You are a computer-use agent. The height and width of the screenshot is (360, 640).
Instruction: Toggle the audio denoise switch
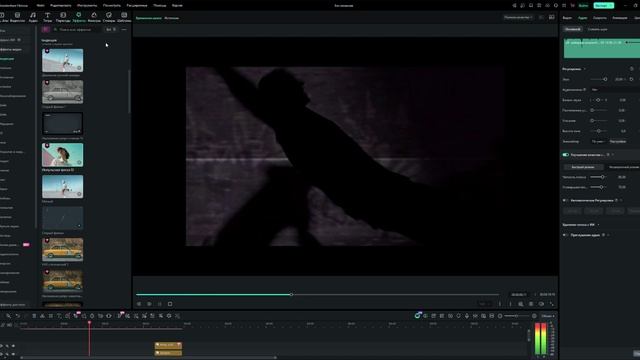566,155
